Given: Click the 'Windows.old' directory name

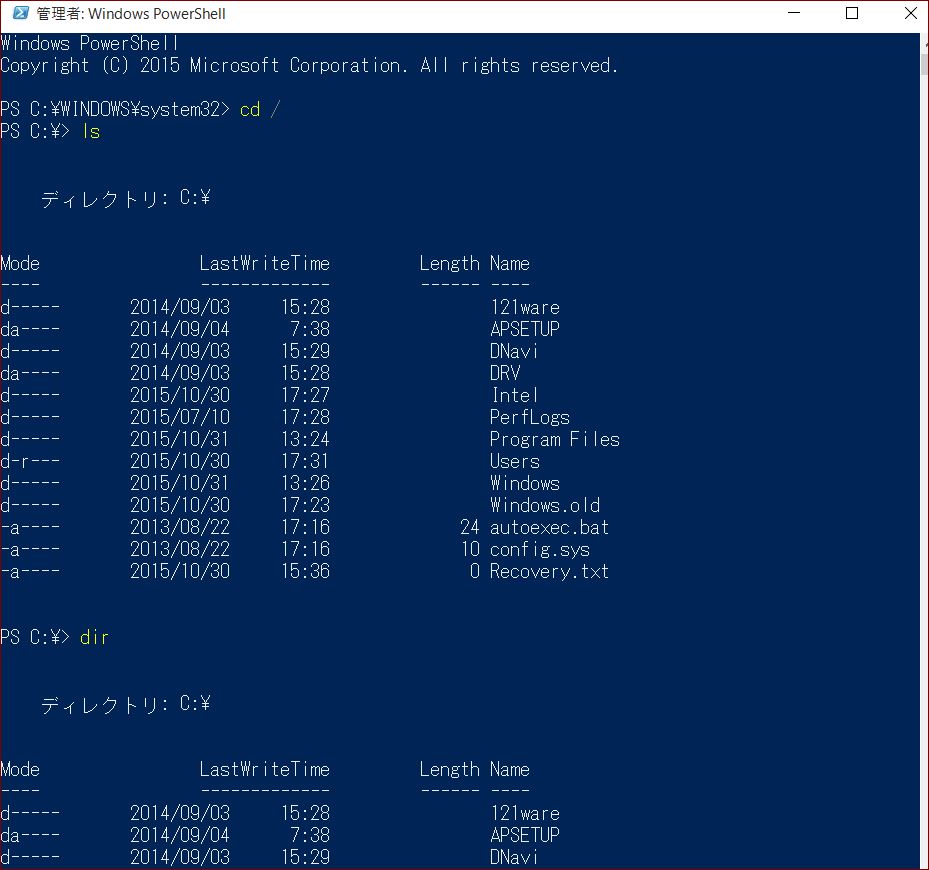Looking at the screenshot, I should [545, 505].
